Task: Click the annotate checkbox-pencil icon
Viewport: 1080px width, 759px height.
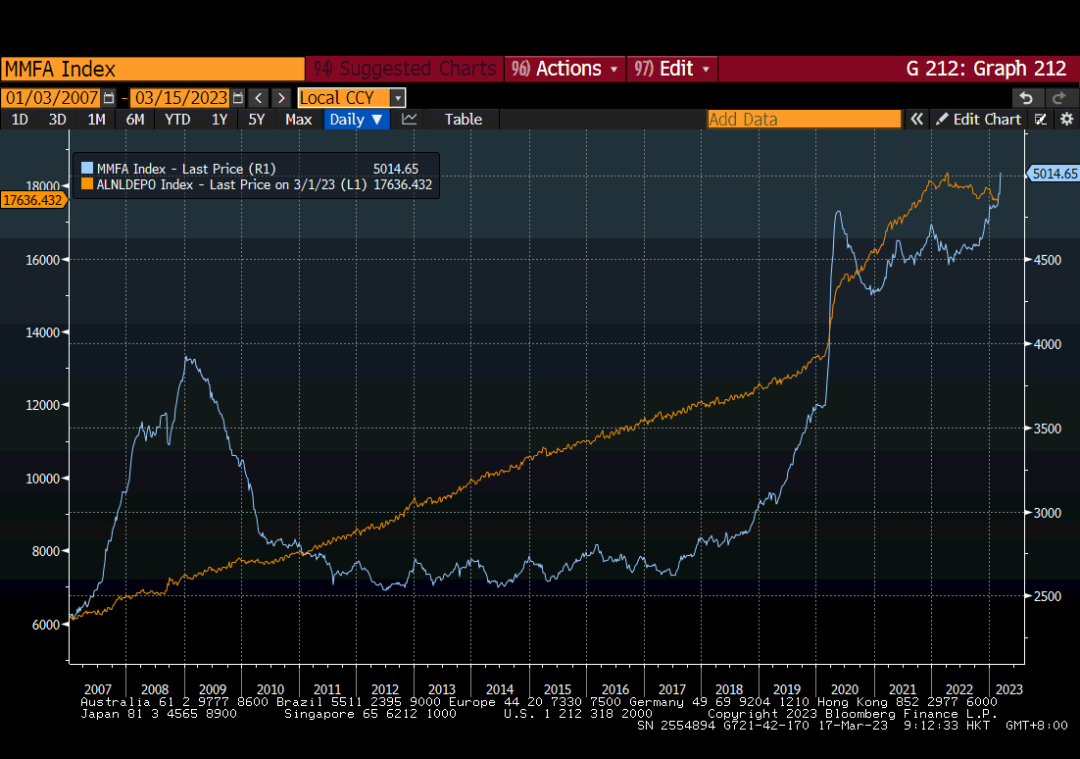Action: 1041,119
